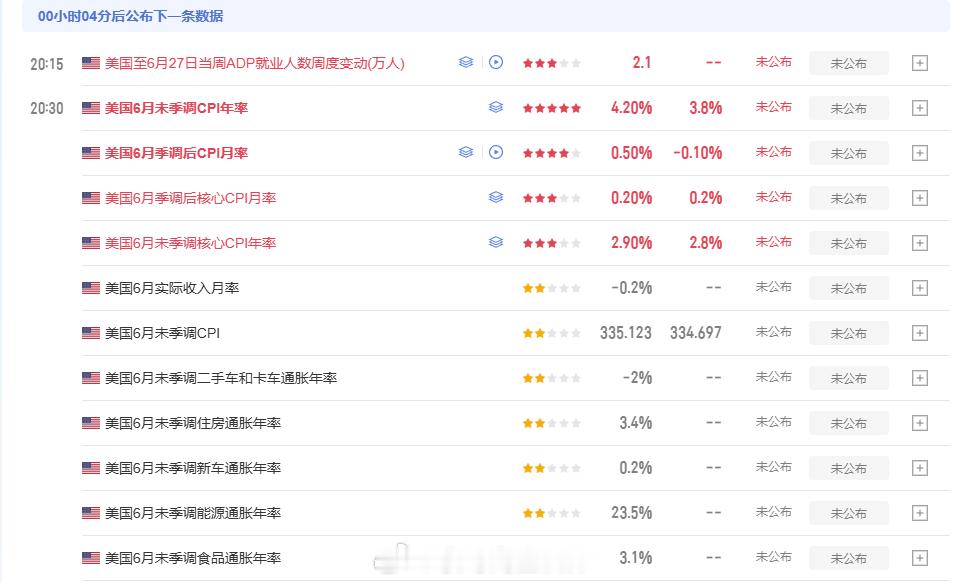Select previous value -2% in 二手车 row

point(637,378)
